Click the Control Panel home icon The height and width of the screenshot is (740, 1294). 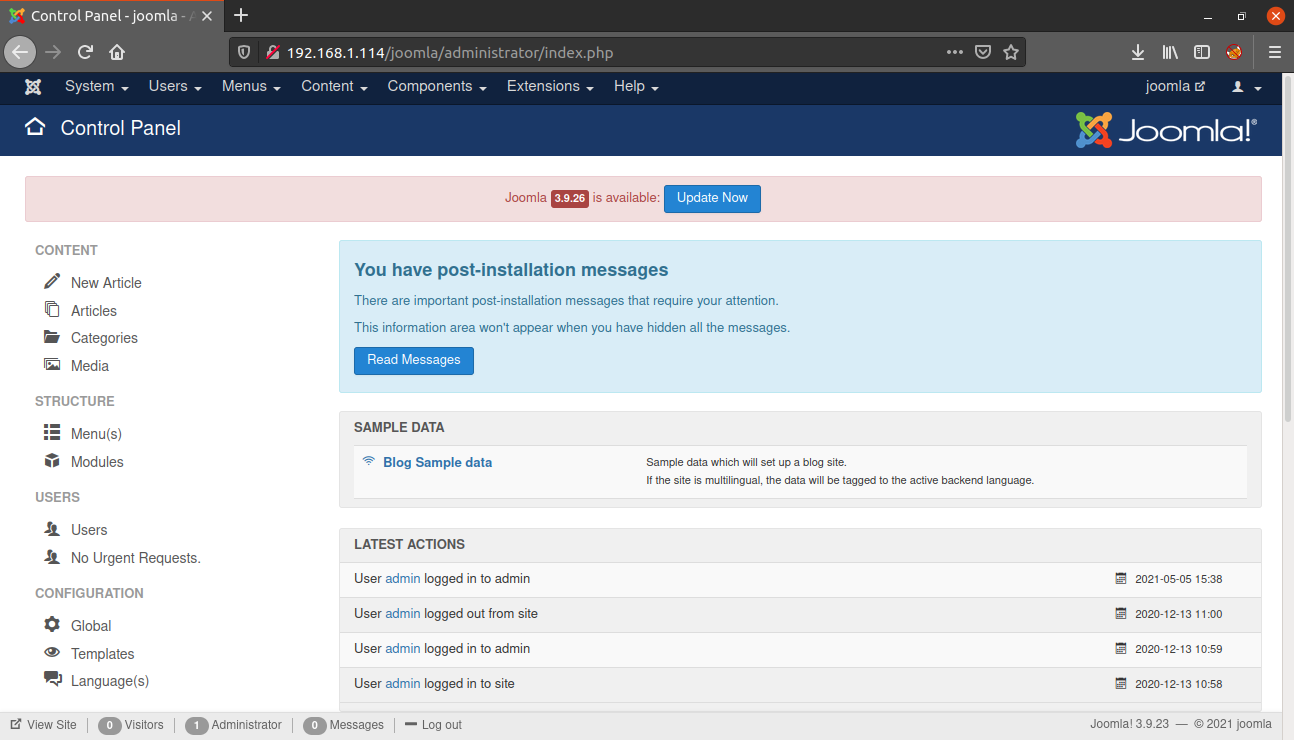35,127
